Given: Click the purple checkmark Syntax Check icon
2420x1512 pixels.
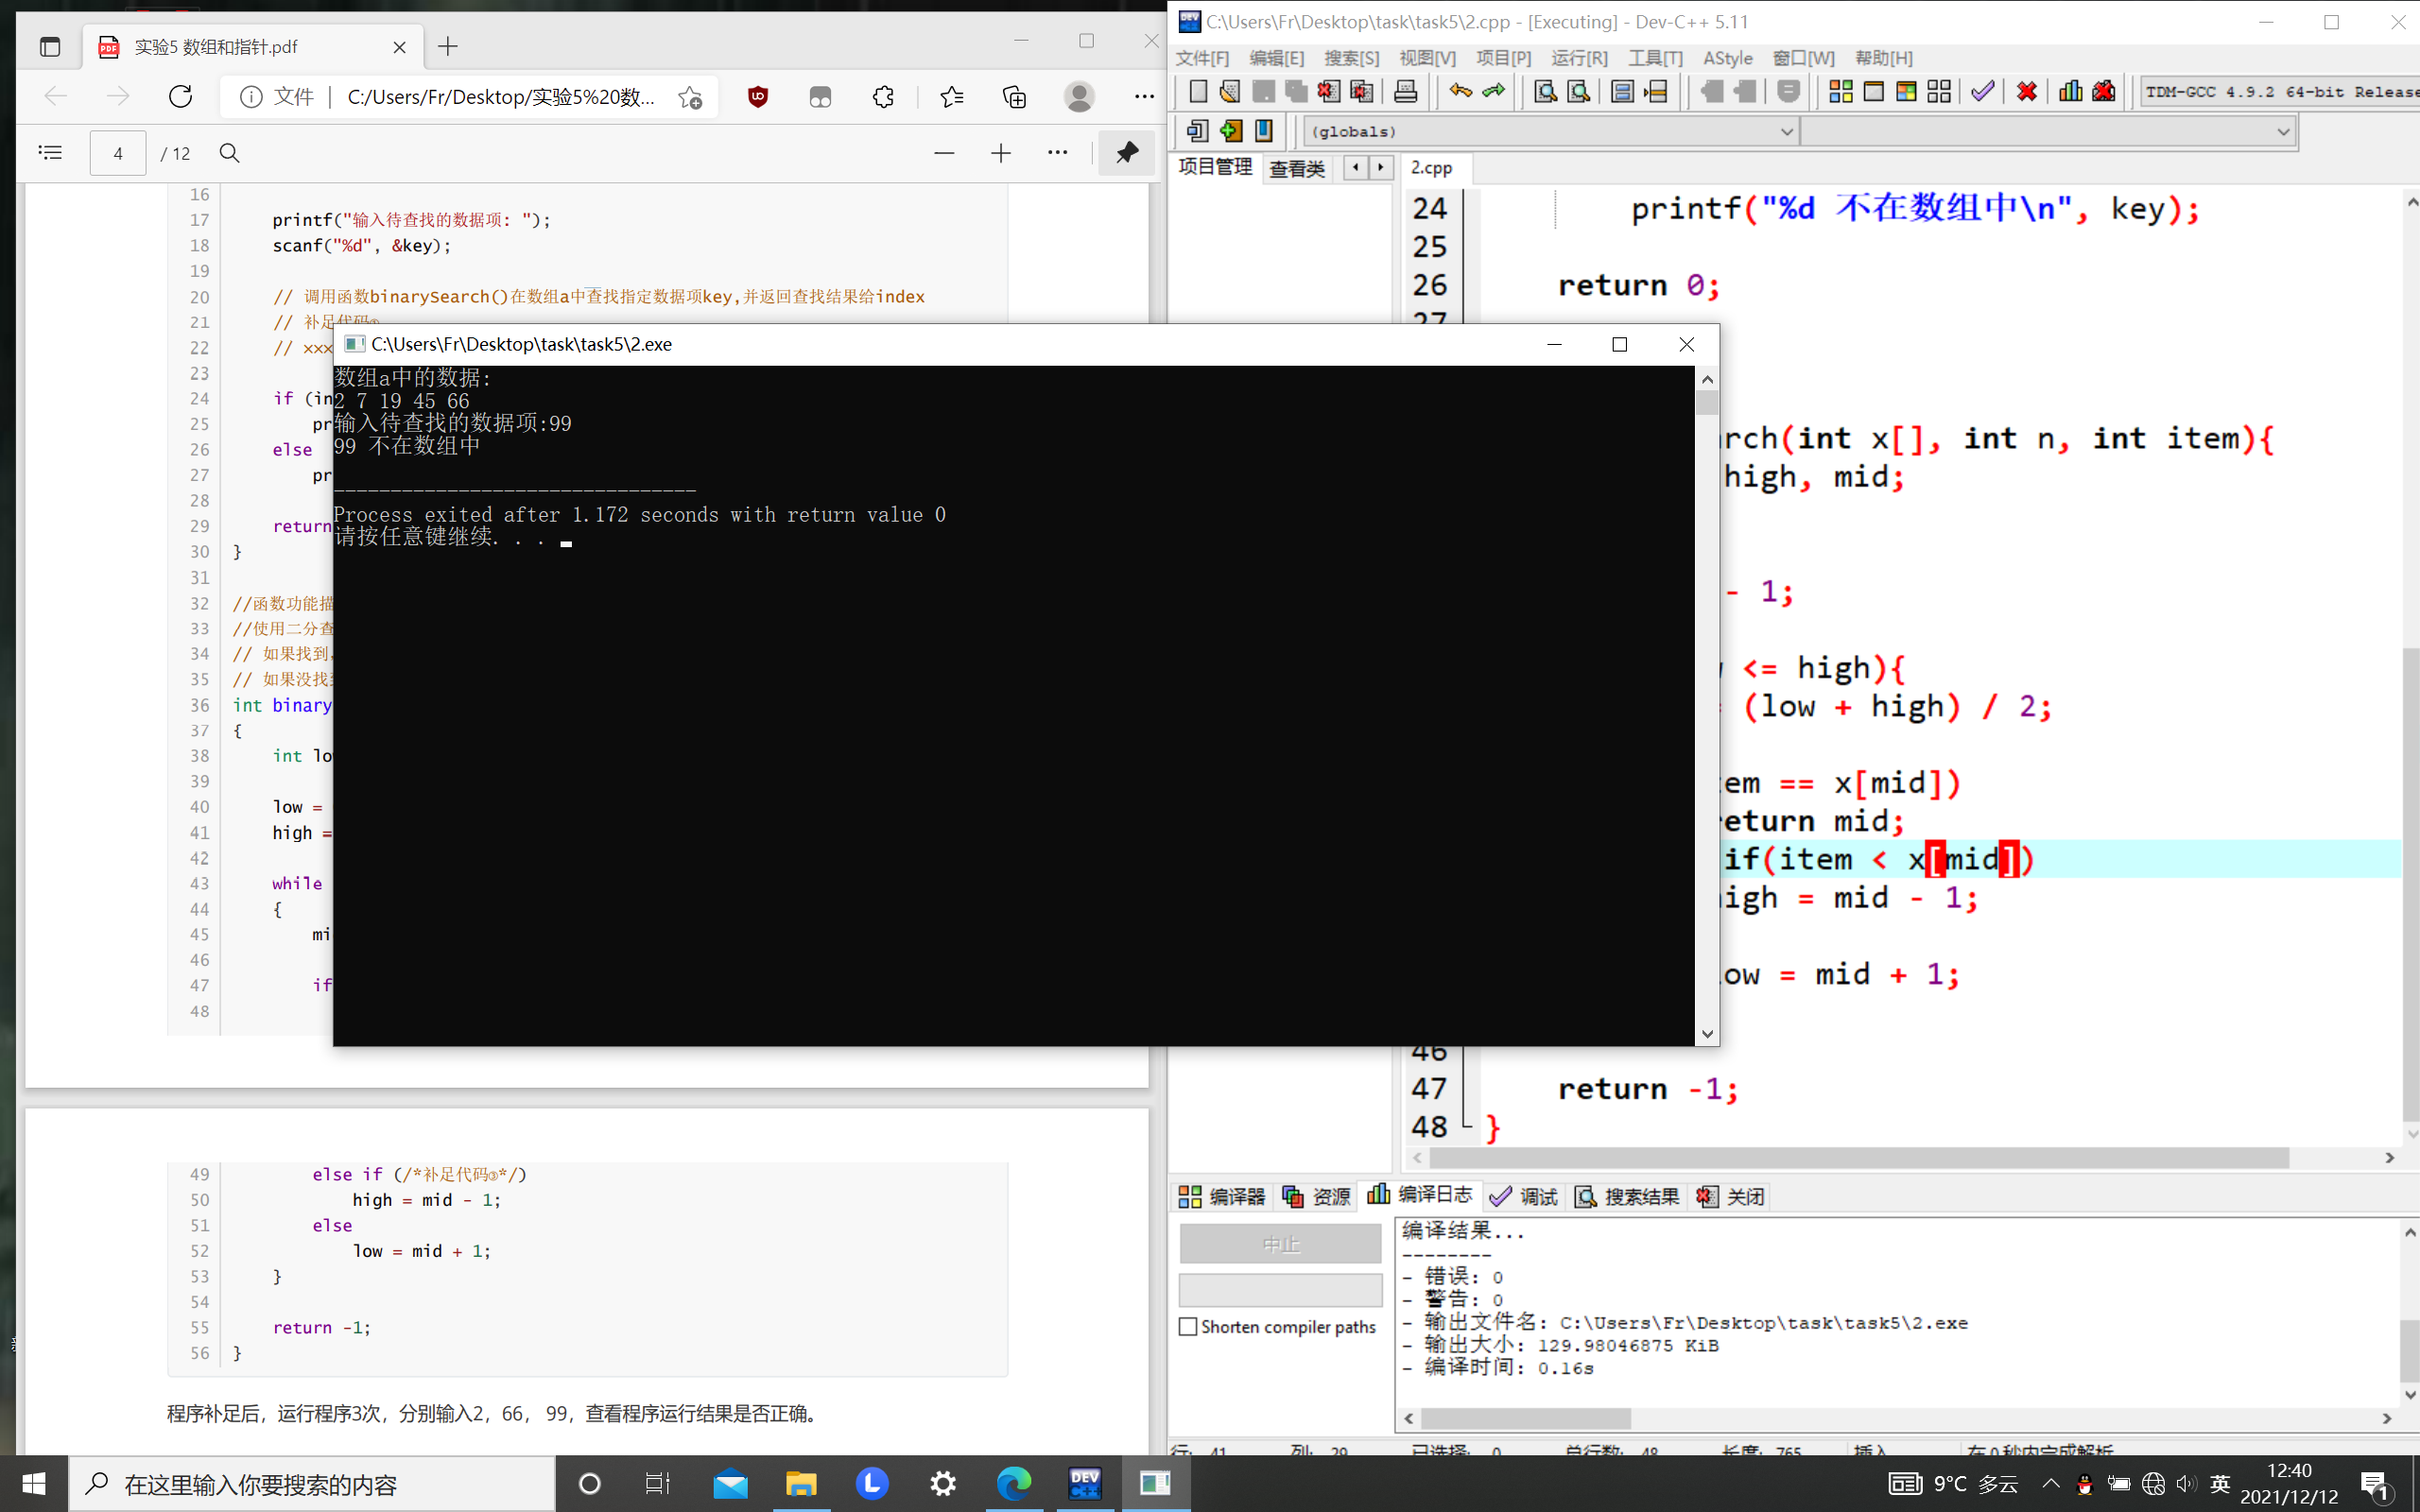Looking at the screenshot, I should tap(1982, 92).
